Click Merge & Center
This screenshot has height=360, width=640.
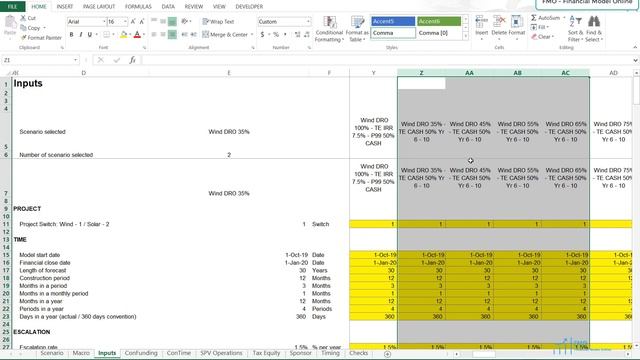225,34
